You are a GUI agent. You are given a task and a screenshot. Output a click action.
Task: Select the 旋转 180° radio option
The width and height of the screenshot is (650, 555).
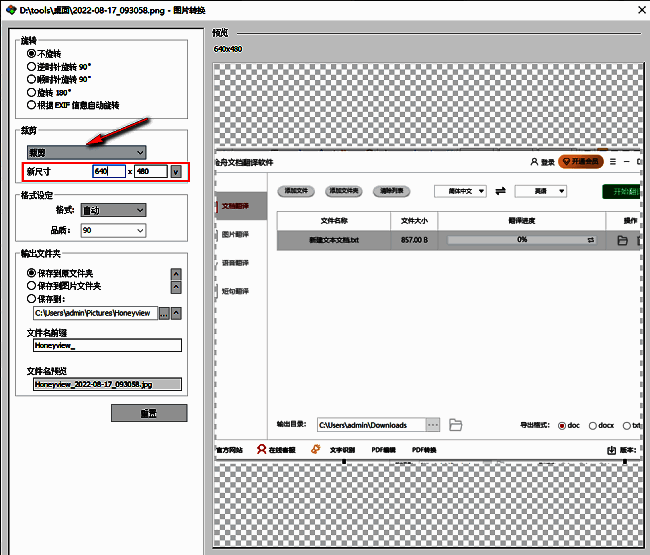tap(31, 92)
